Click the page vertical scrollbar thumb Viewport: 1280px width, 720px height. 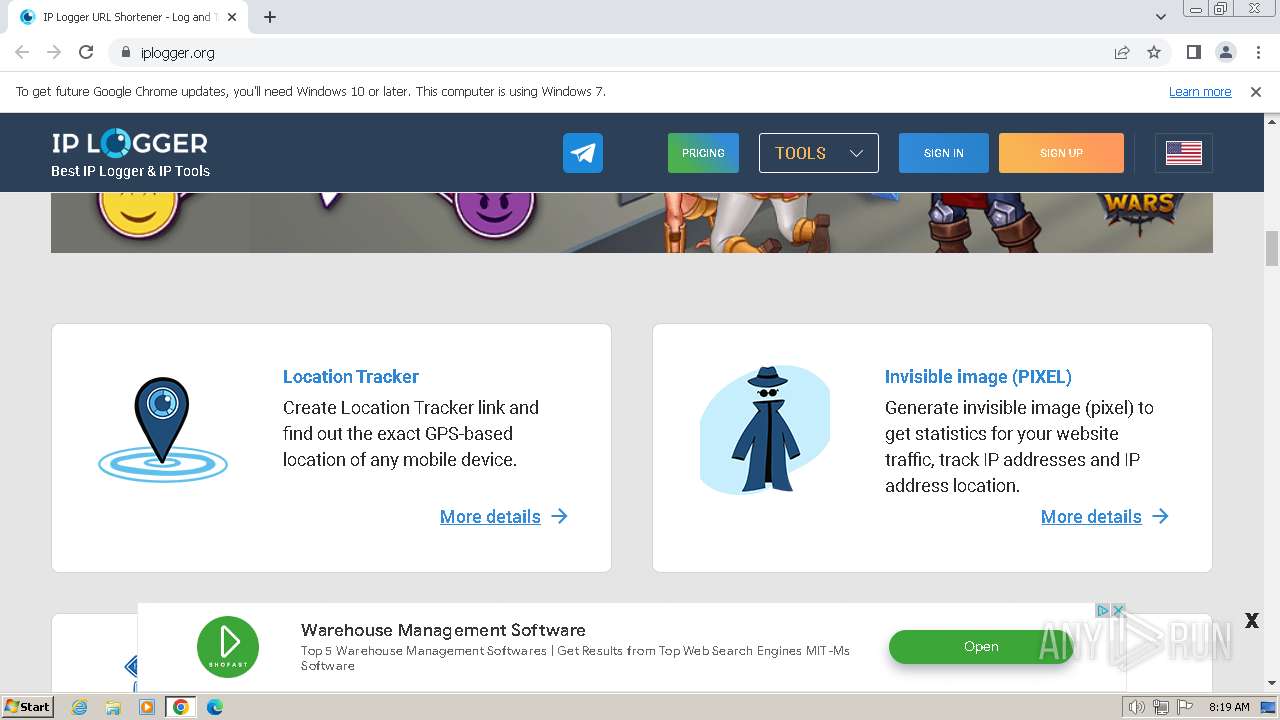[1272, 248]
